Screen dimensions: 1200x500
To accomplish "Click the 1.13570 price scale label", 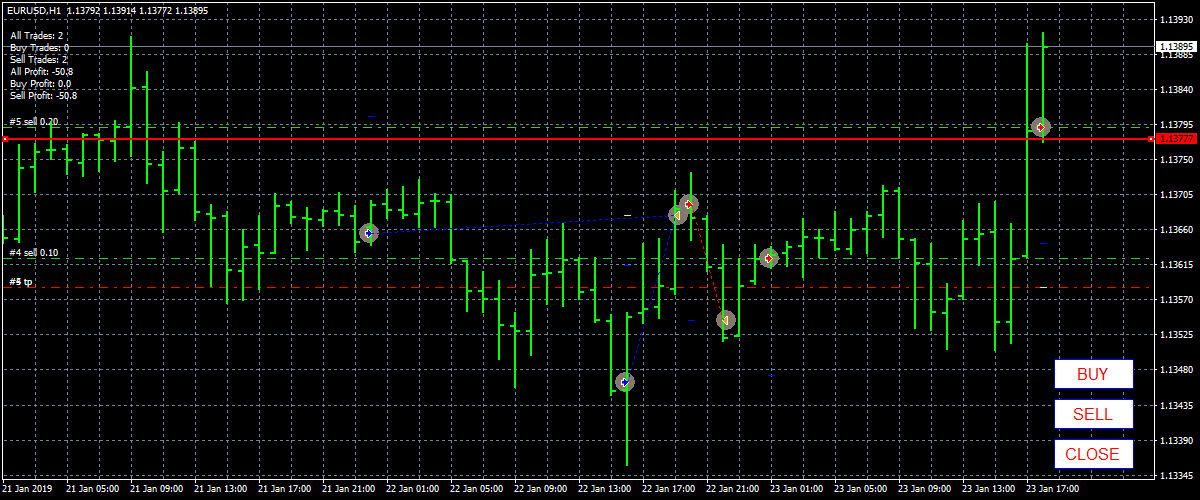I will point(1175,299).
